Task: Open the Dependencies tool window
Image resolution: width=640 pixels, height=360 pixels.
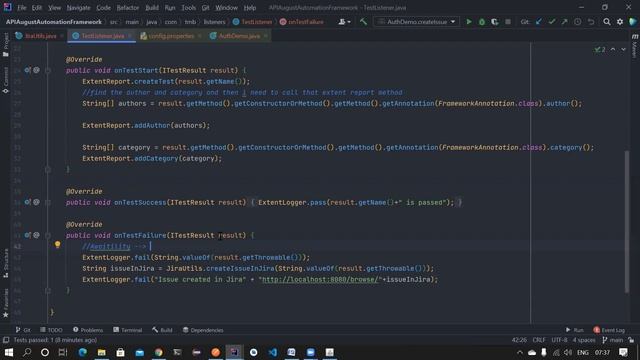Action: pos(203,330)
